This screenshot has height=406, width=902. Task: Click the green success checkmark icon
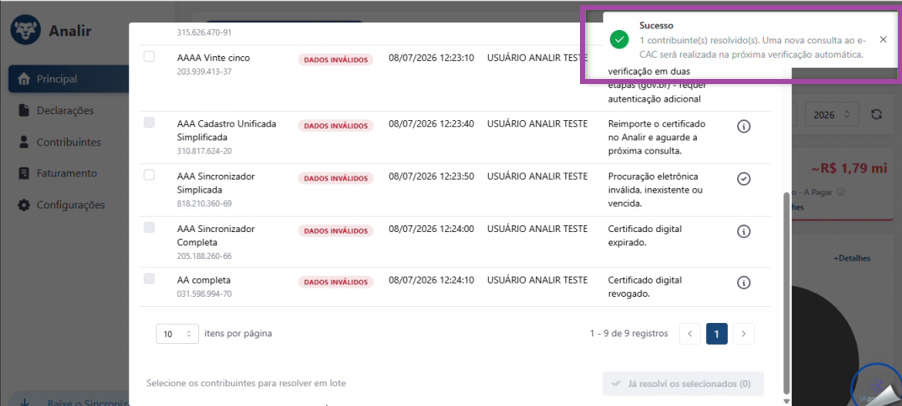[x=619, y=40]
